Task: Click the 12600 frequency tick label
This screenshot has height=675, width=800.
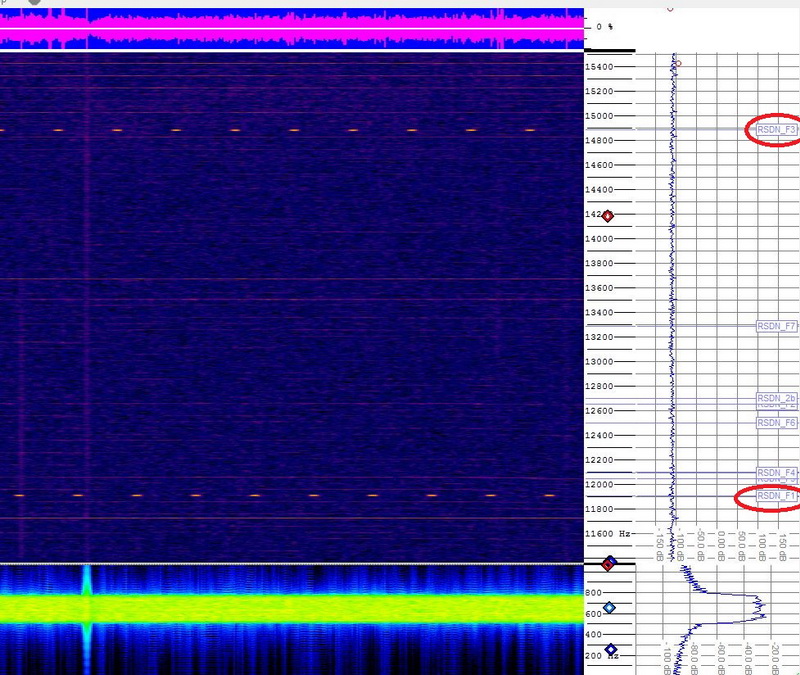Action: pyautogui.click(x=599, y=411)
